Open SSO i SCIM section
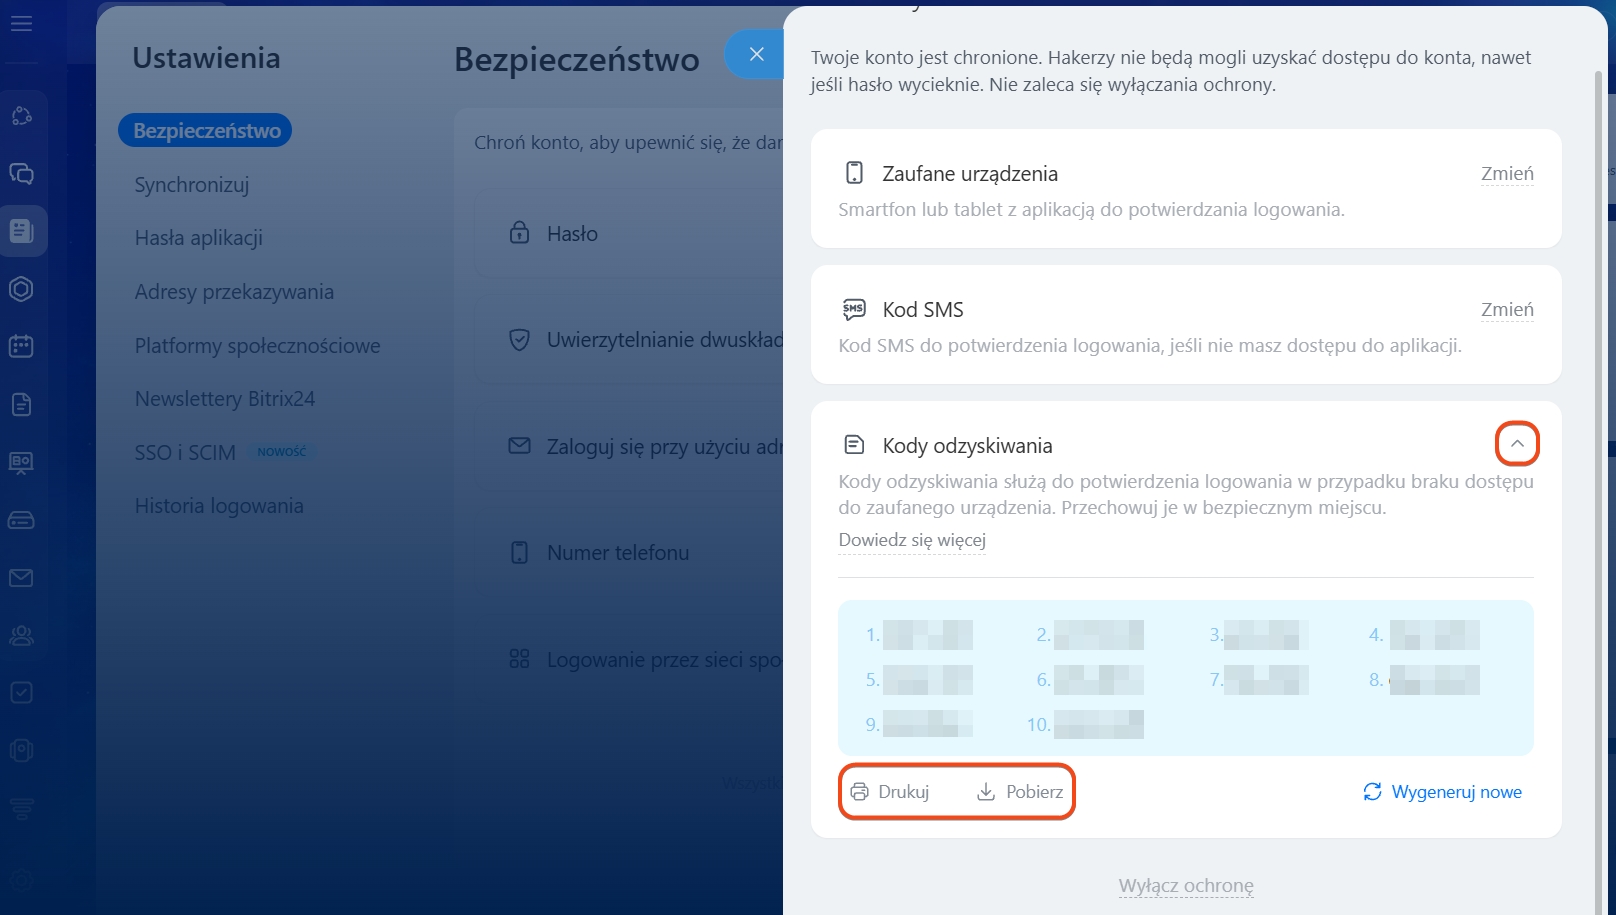This screenshot has height=915, width=1616. (185, 453)
